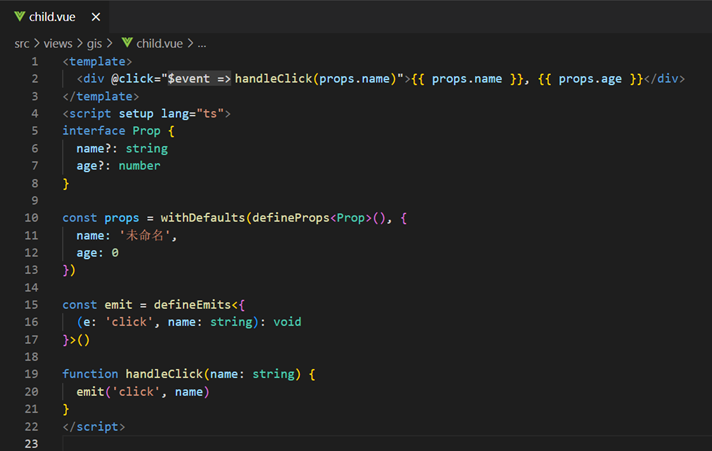Screen dimensions: 712x451
Task: Click the Vue file icon in the breadcrumb
Action: click(x=127, y=43)
